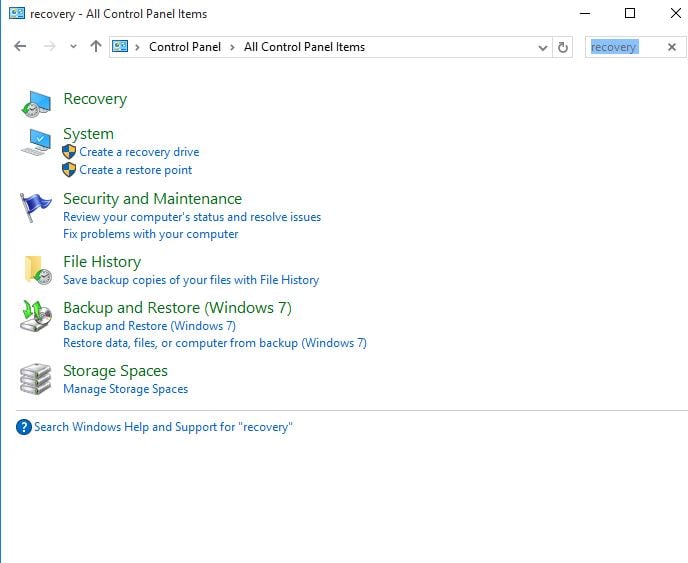Refresh the Control Panel view
This screenshot has height=563, width=688.
pyautogui.click(x=563, y=47)
